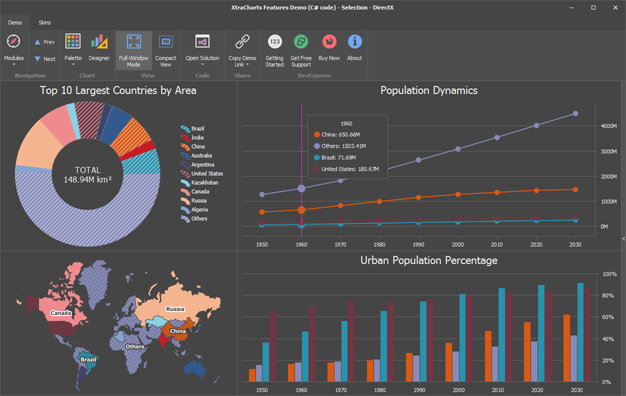Go to Prev demo

pos(44,42)
